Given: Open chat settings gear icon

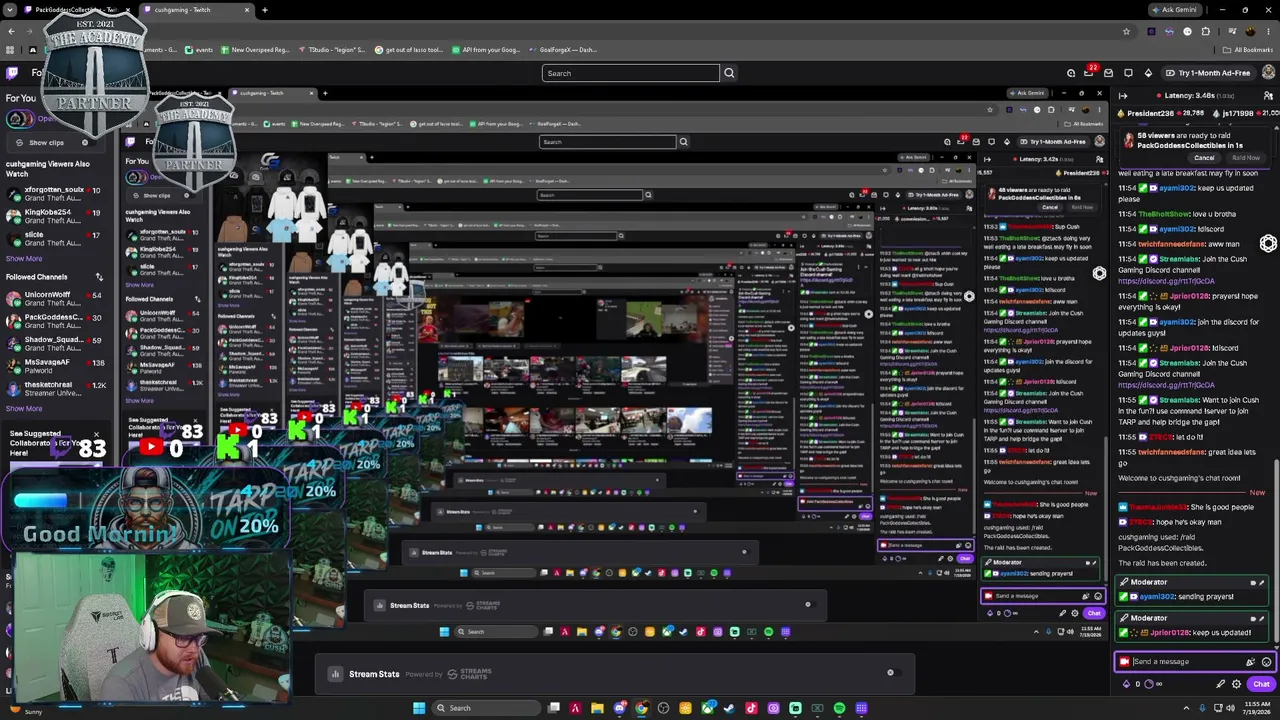Looking at the screenshot, I should click(x=1237, y=684).
